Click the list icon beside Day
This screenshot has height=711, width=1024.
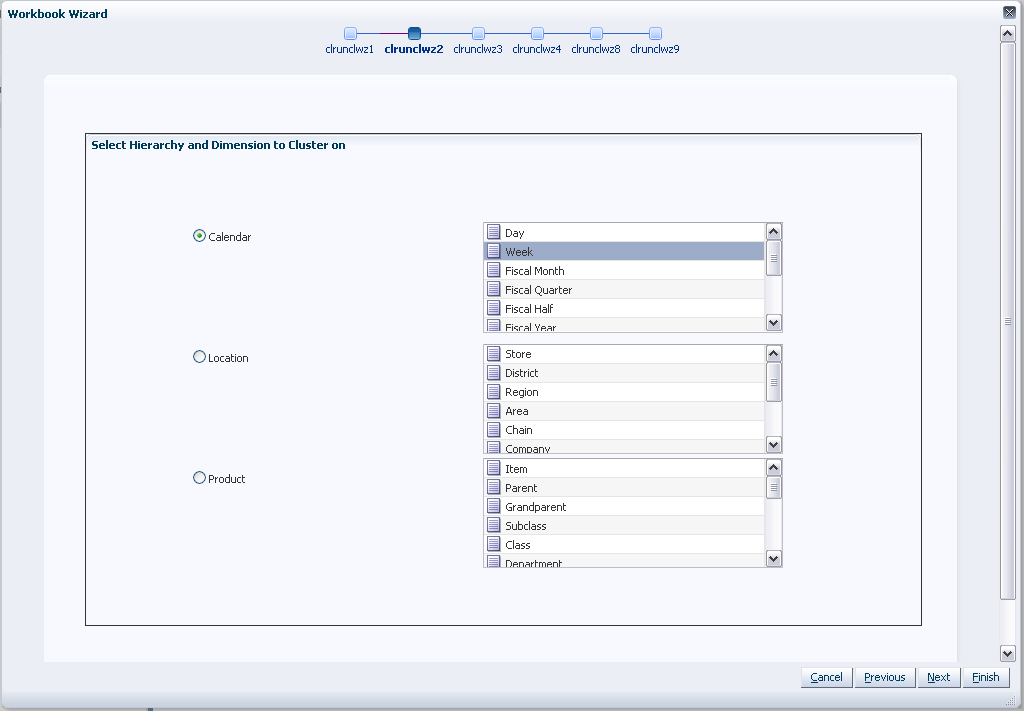coord(494,232)
